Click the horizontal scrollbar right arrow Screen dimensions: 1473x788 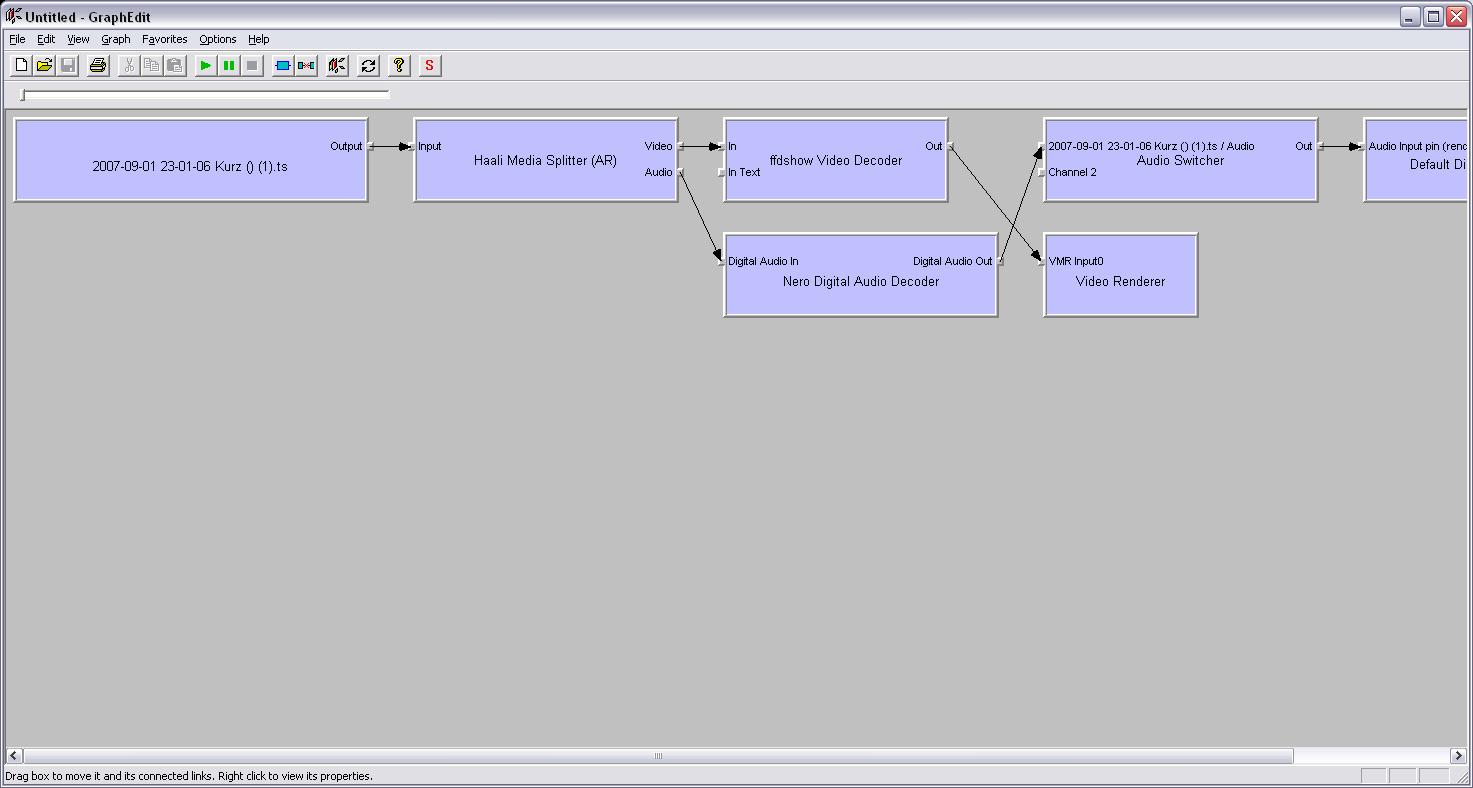(x=1458, y=756)
